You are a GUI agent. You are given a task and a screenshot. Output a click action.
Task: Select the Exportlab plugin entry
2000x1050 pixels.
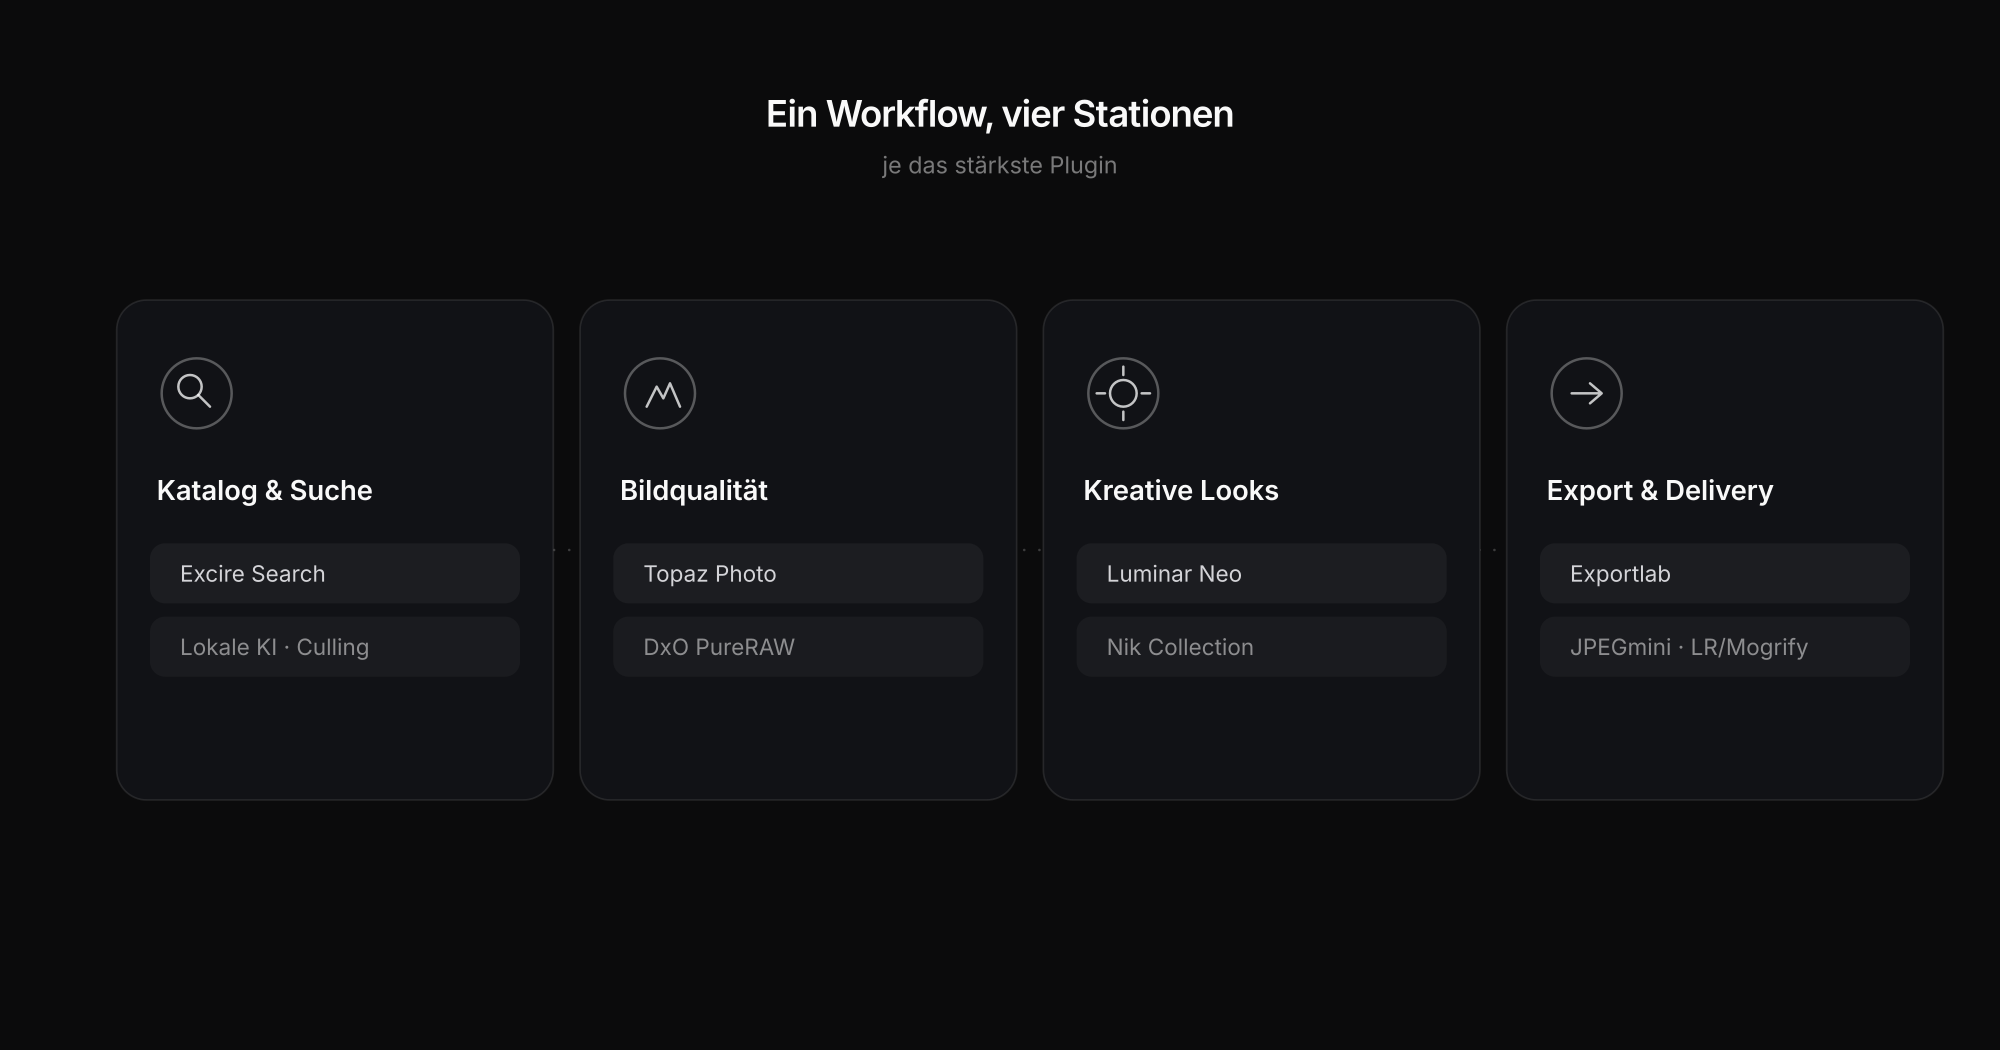click(x=1725, y=573)
